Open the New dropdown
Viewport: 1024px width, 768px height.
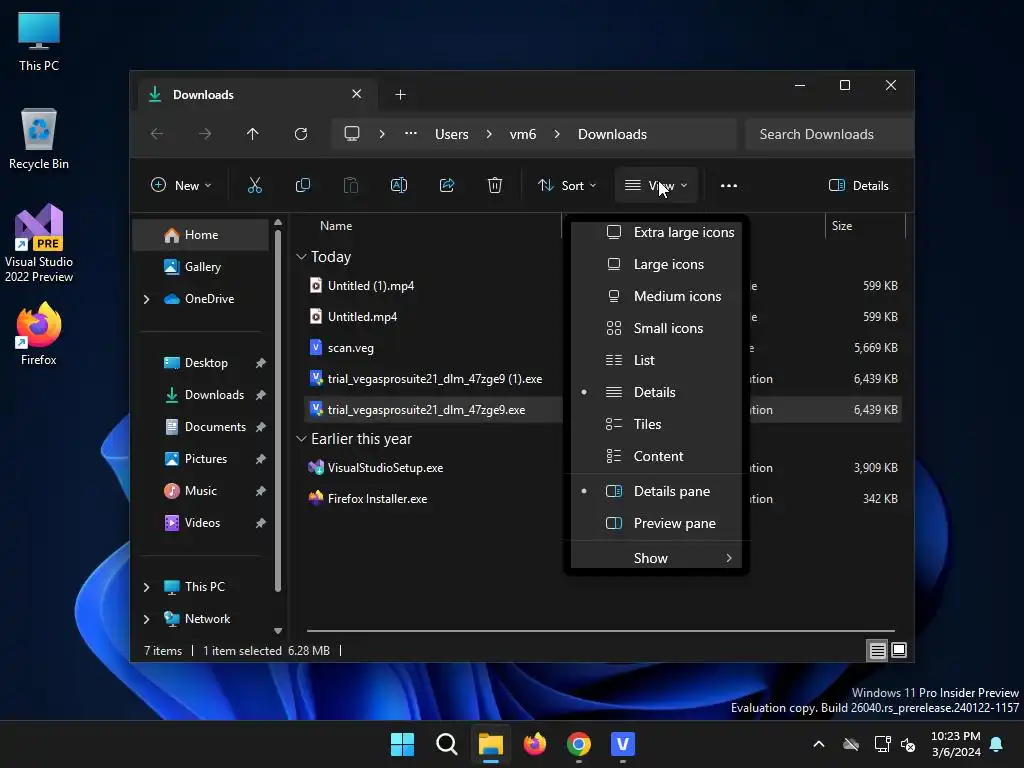click(x=181, y=185)
